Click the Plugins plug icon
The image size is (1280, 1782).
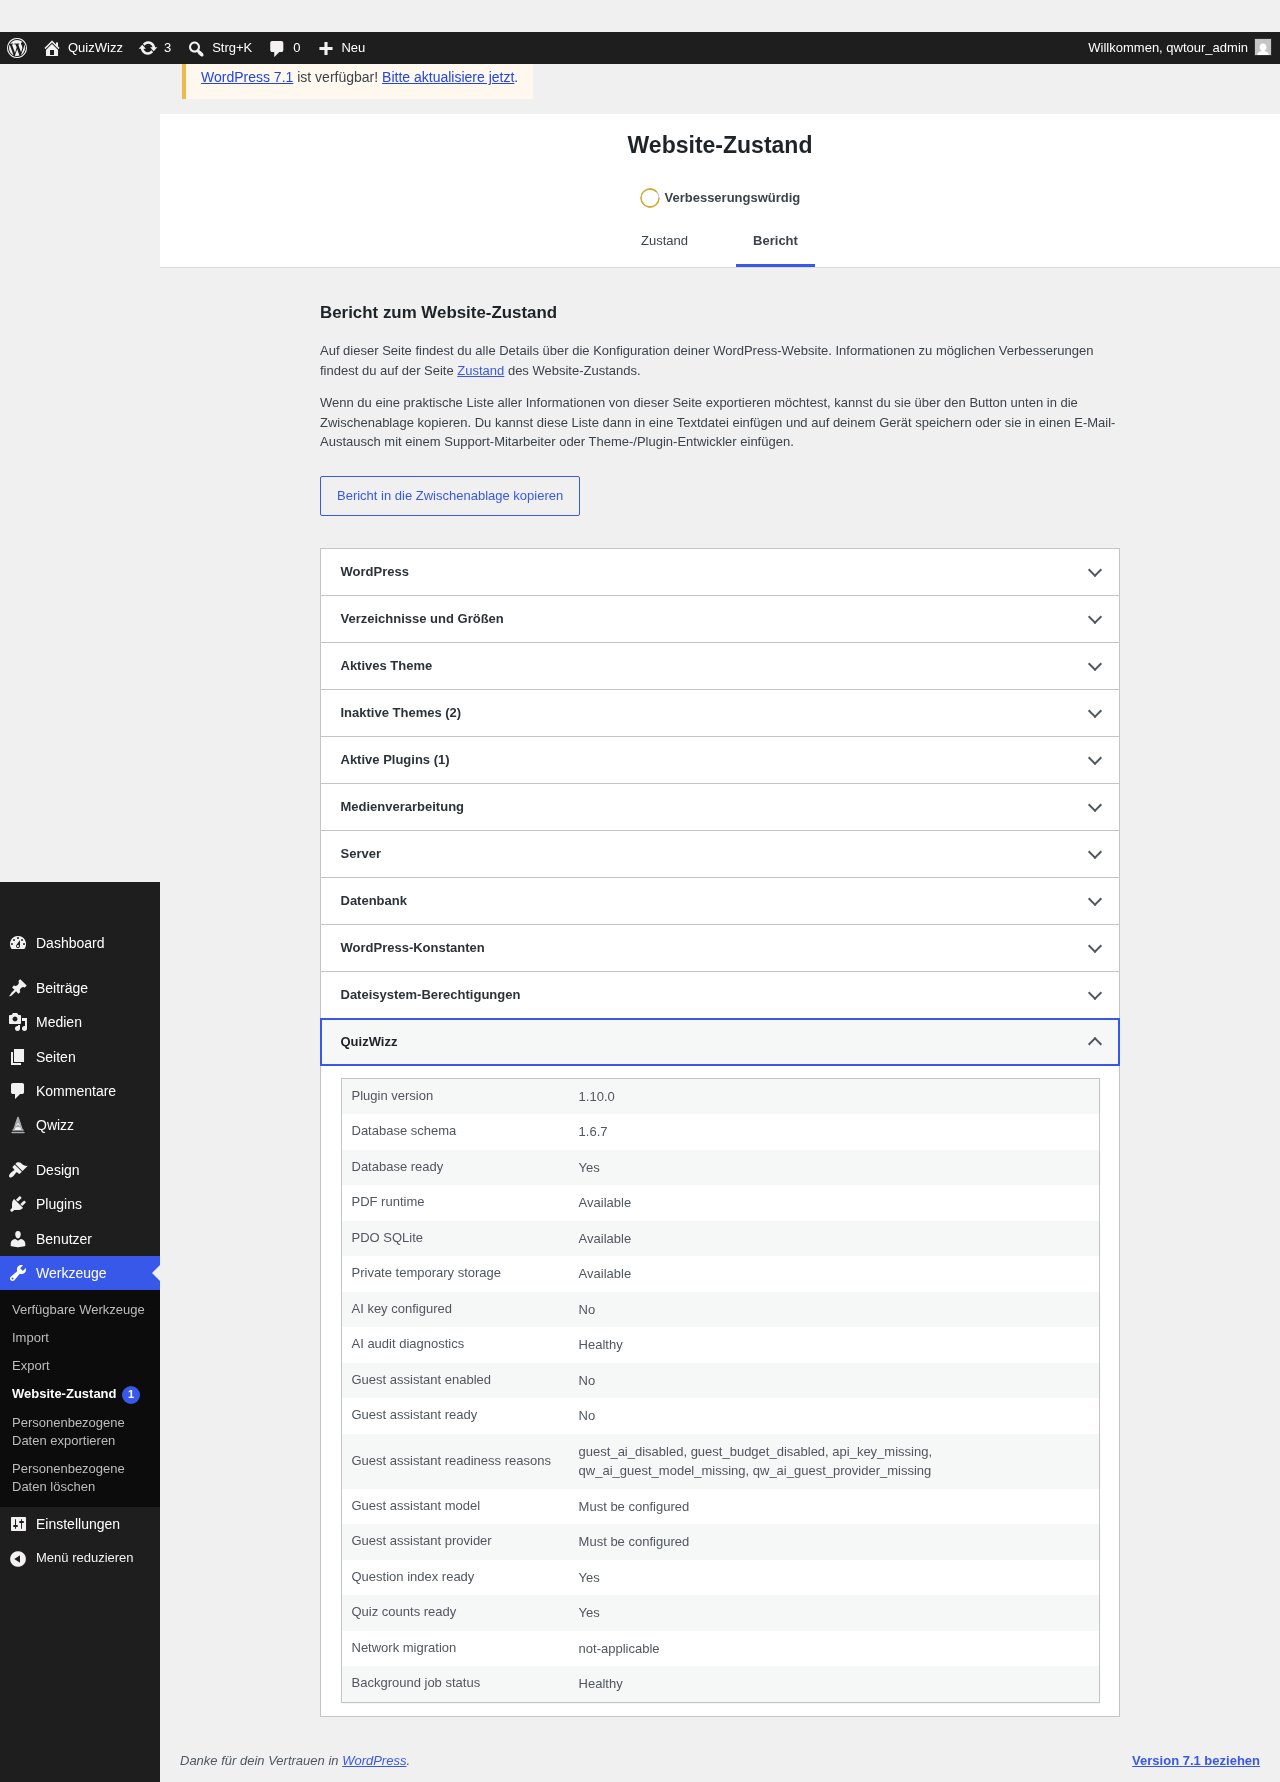point(18,1204)
